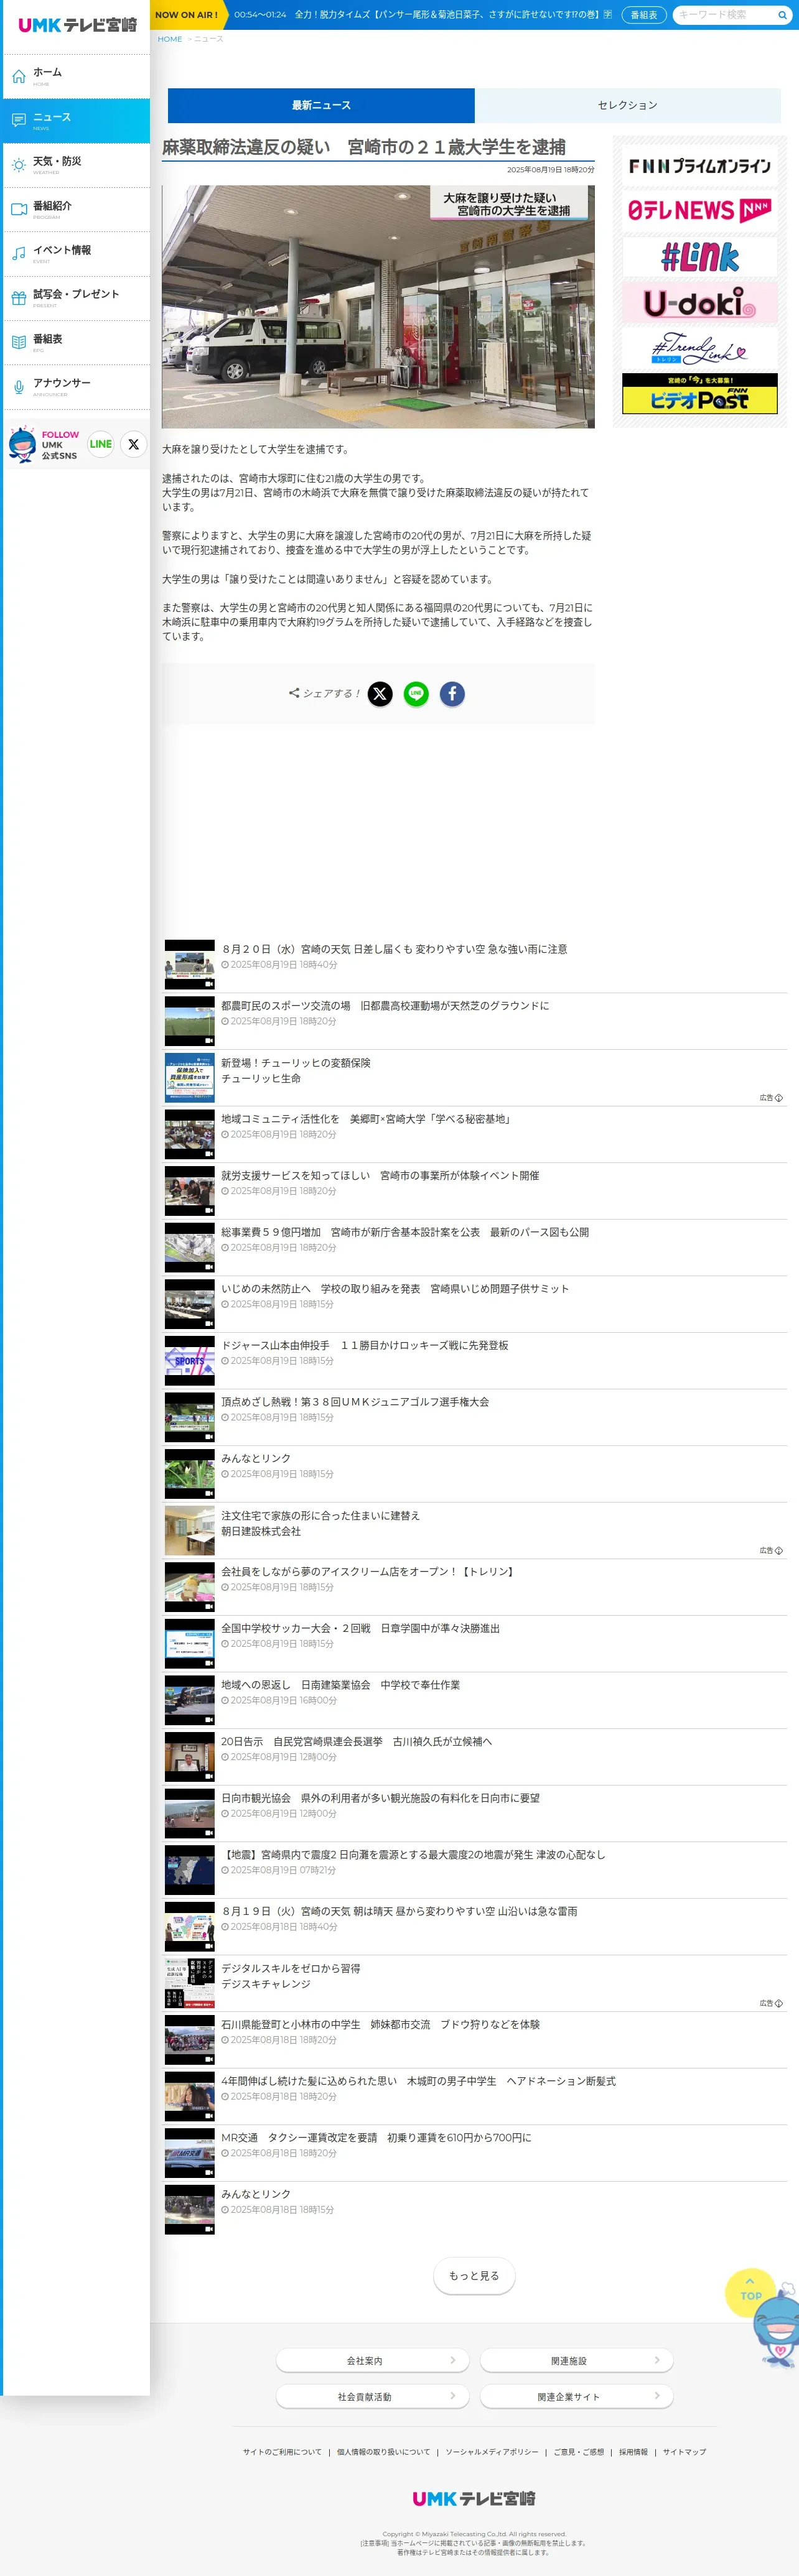Open the FNNプライムオンライン banner
This screenshot has height=2576, width=799.
pos(699,166)
